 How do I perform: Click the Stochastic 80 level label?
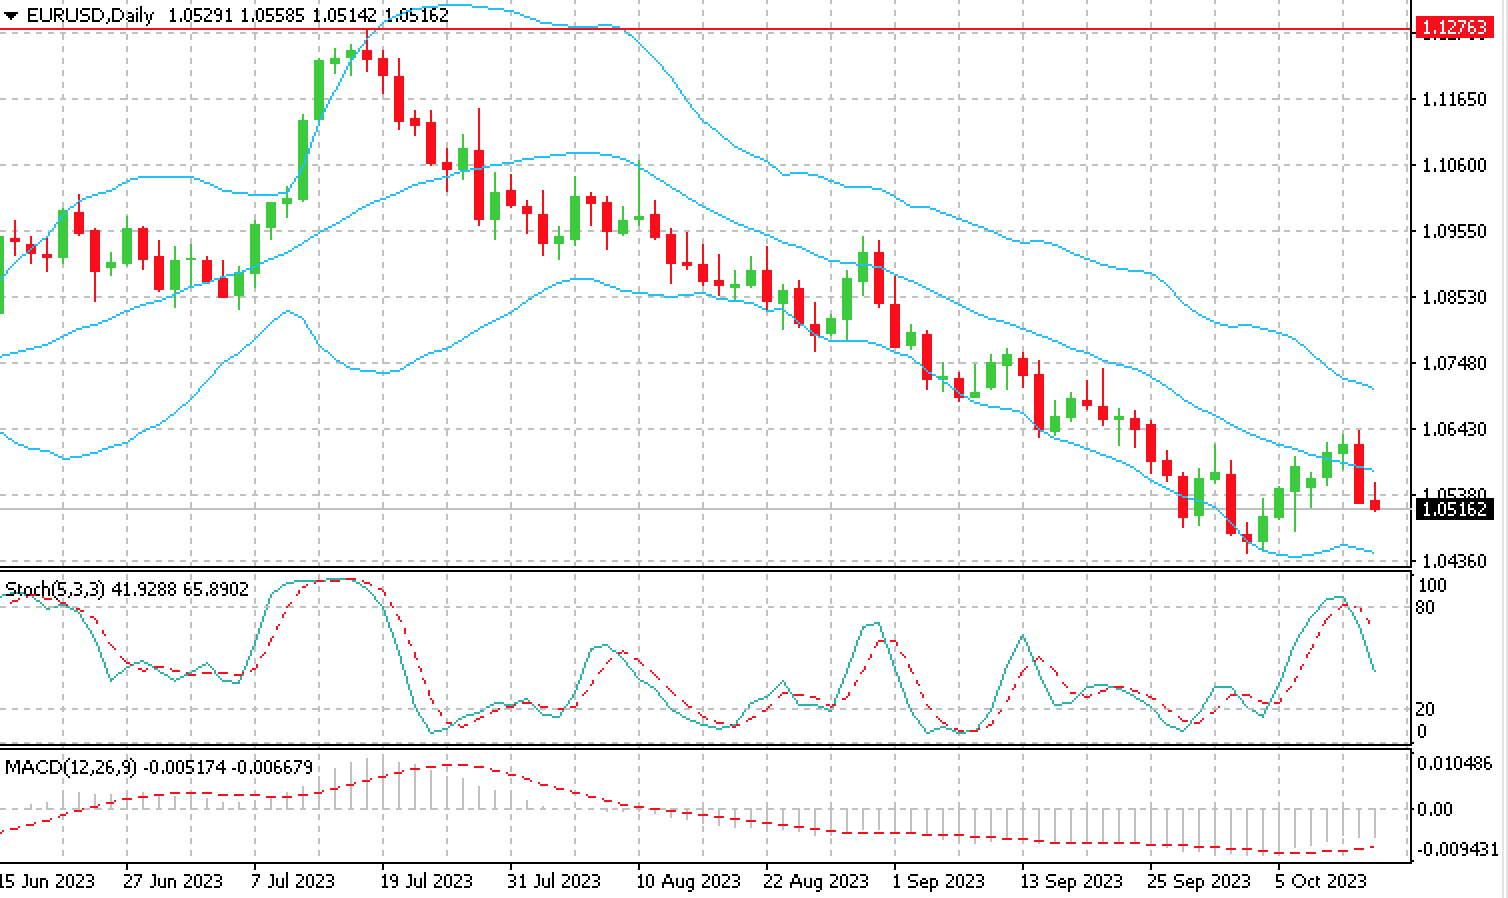click(x=1425, y=607)
